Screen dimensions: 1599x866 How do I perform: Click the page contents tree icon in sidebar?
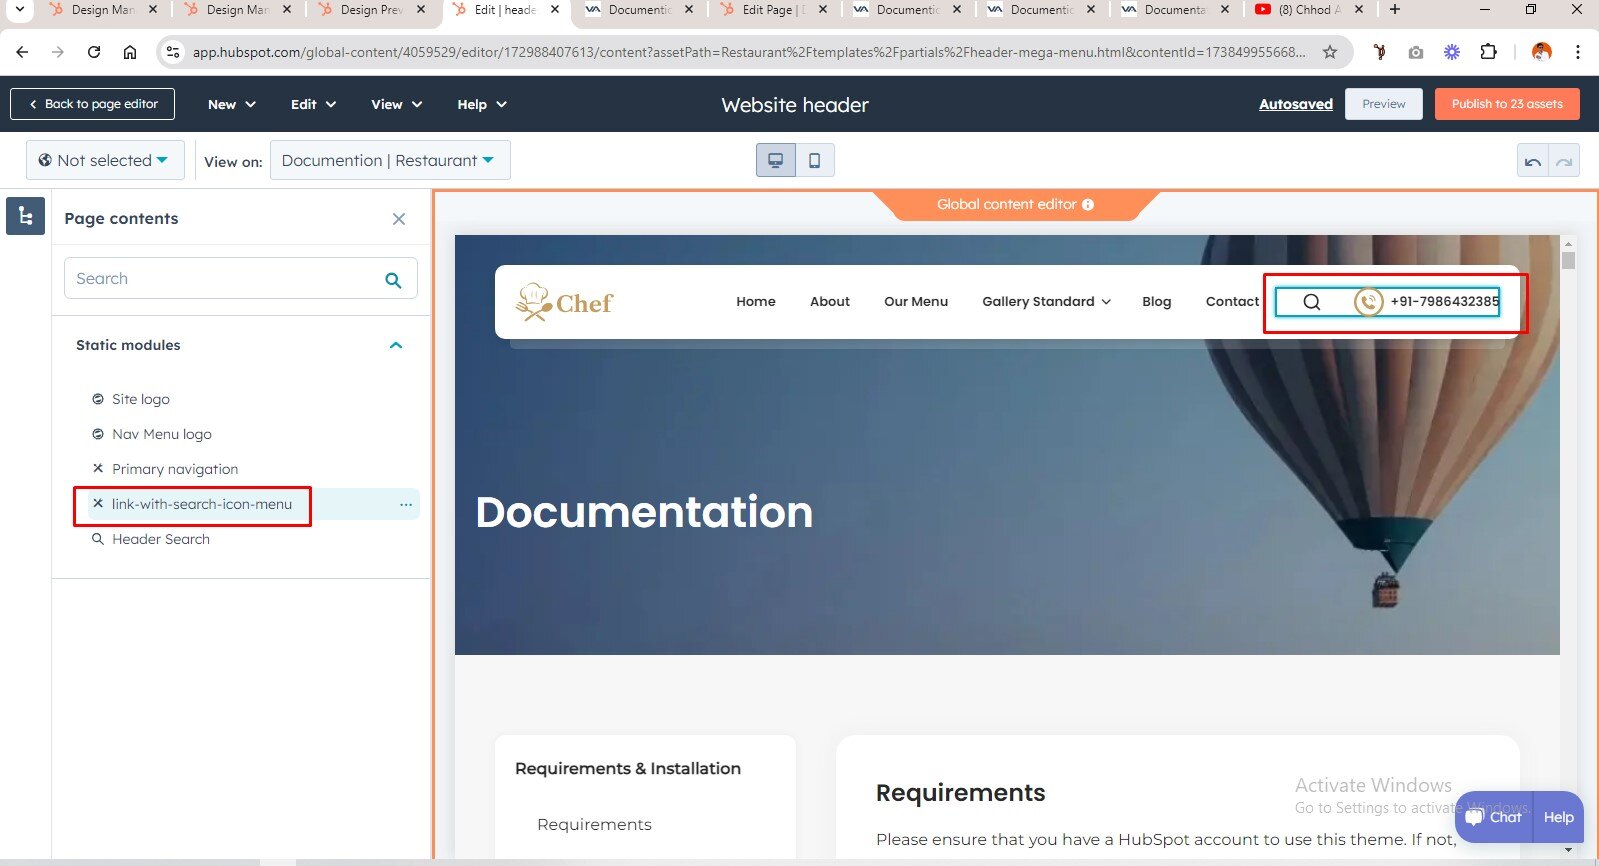[25, 216]
